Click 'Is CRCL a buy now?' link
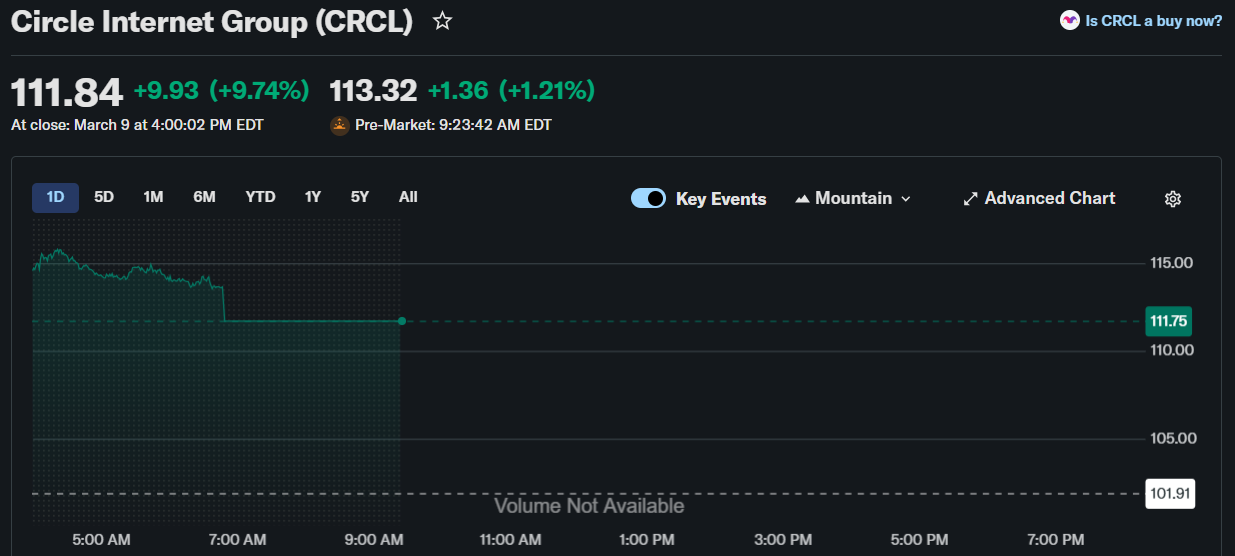 click(1153, 20)
